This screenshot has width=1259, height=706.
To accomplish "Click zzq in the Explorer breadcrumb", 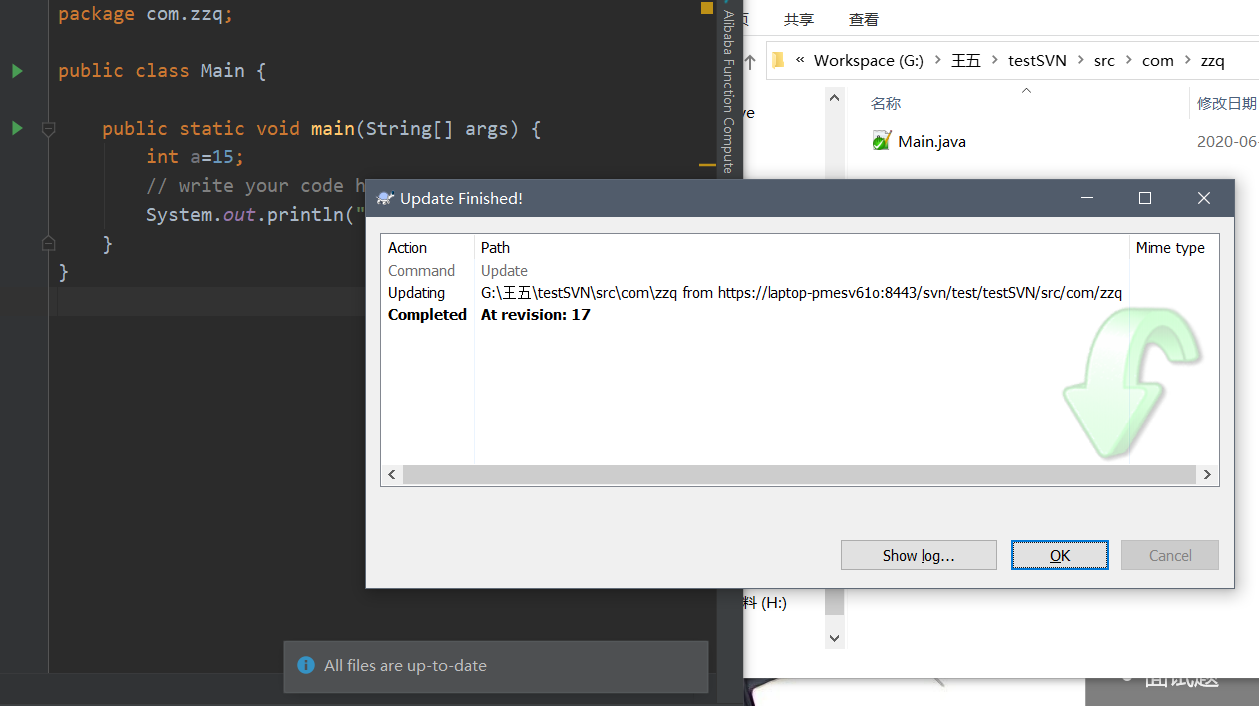I will [x=1212, y=60].
